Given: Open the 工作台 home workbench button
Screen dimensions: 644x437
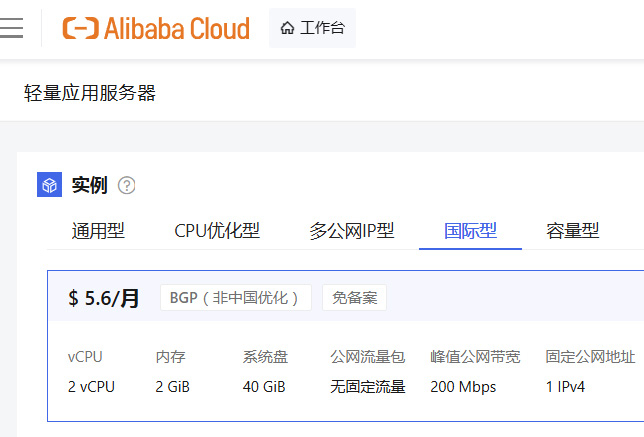Looking at the screenshot, I should pyautogui.click(x=312, y=28).
